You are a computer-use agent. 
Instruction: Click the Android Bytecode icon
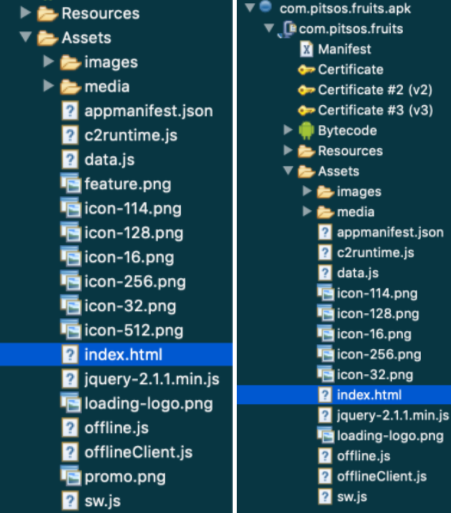point(306,131)
